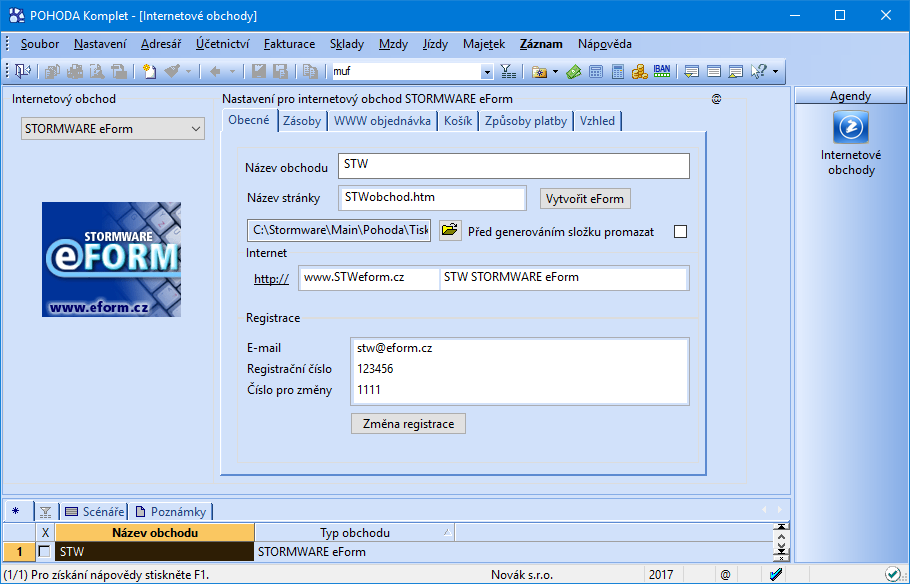Open the Soubor menu
Viewport: 910px width, 584px height.
[x=40, y=44]
